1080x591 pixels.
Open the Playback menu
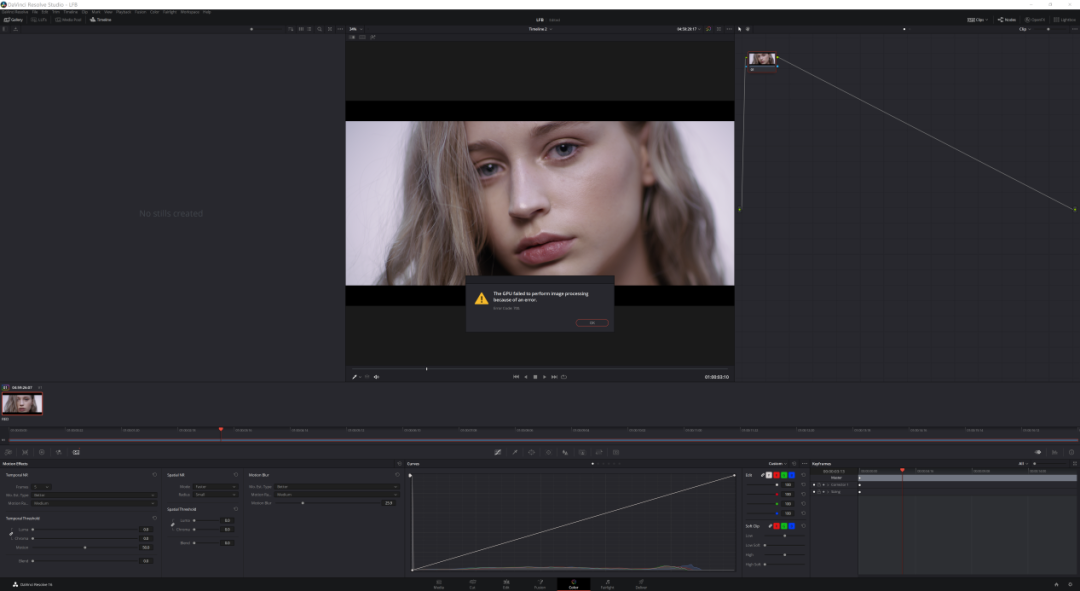123,12
